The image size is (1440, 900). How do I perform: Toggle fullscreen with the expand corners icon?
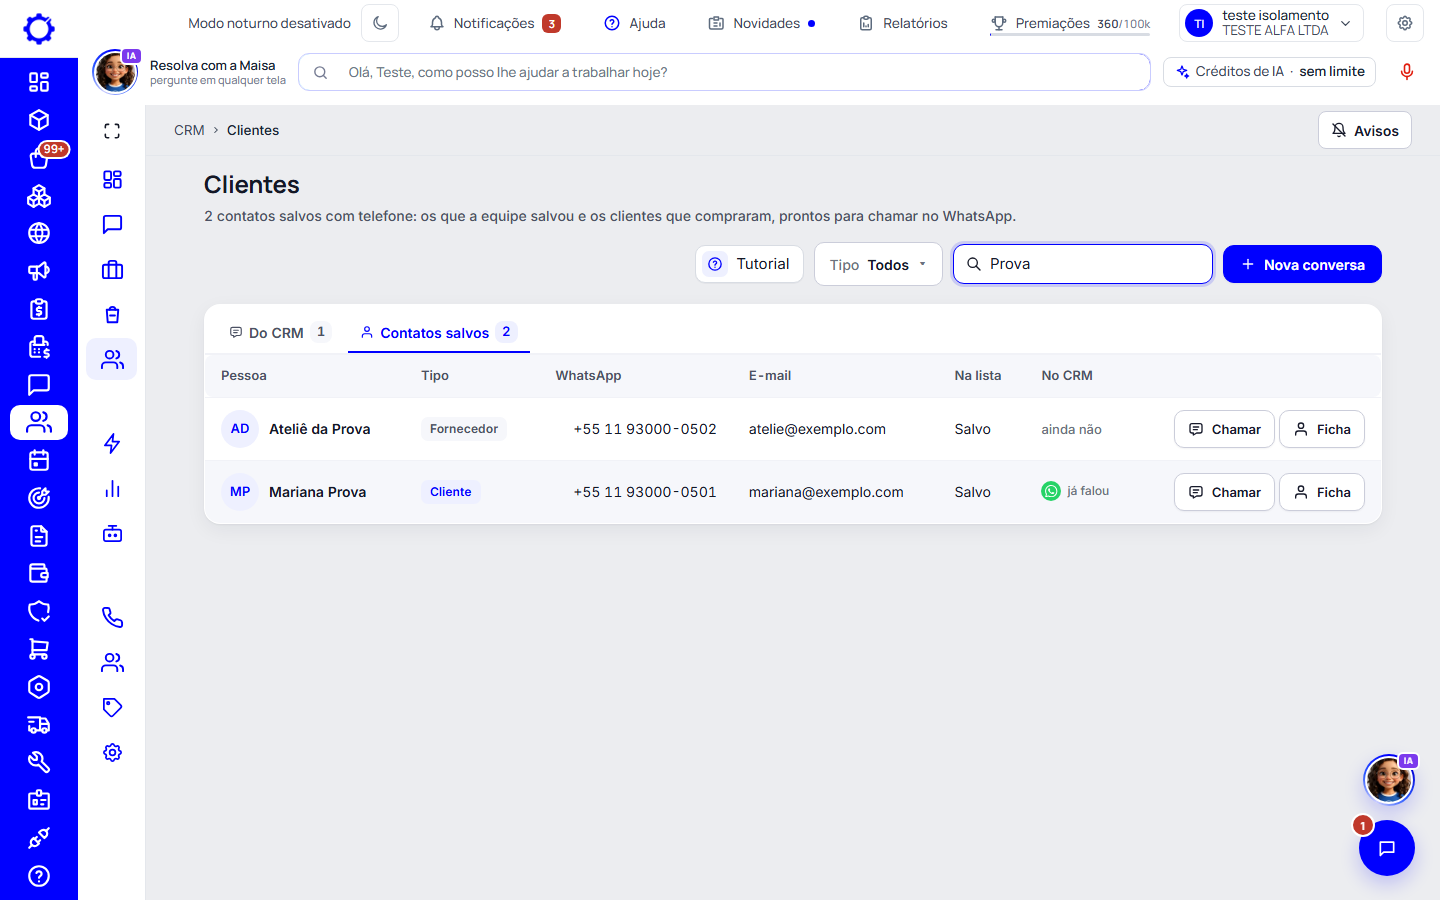pos(112,131)
